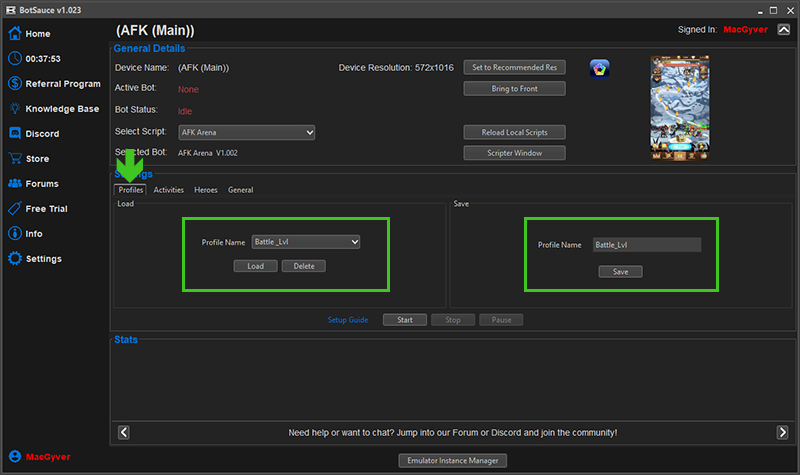Collapse the header using top-right chevron
Screen dimensions: 800x475
(x=783, y=31)
